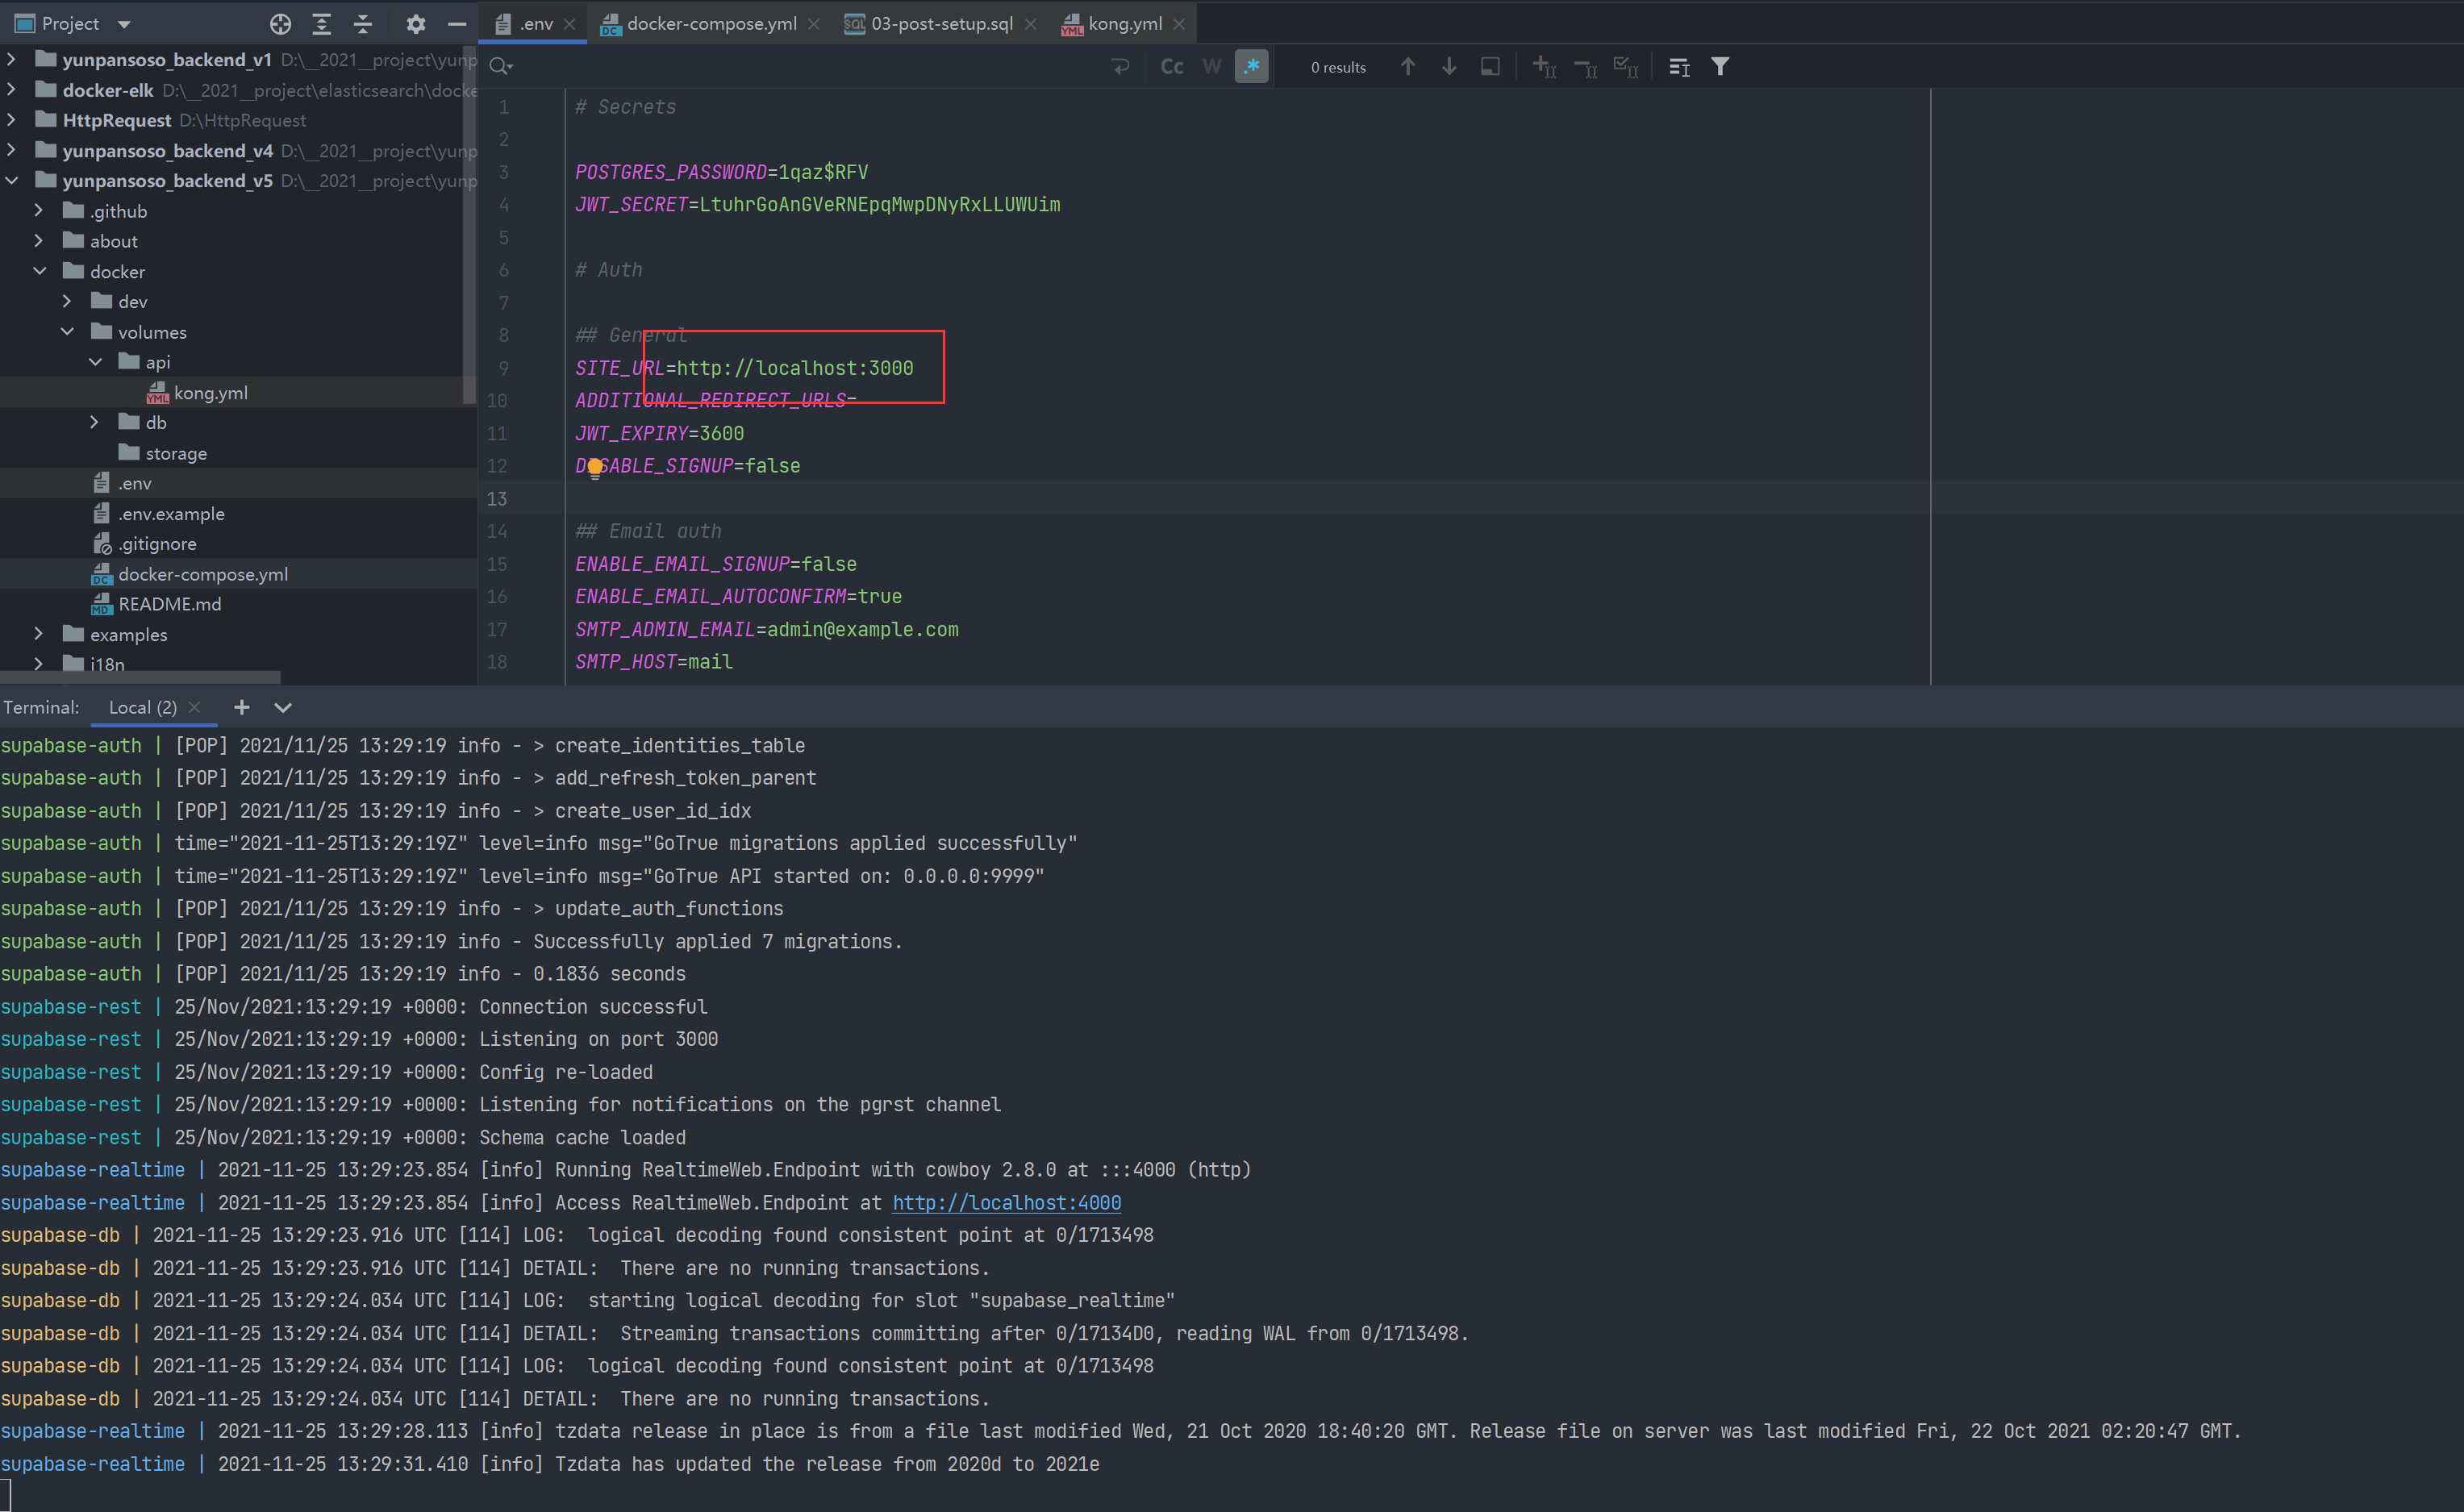2464x1512 pixels.
Task: Toggle Match Case search option
Action: point(1171,67)
